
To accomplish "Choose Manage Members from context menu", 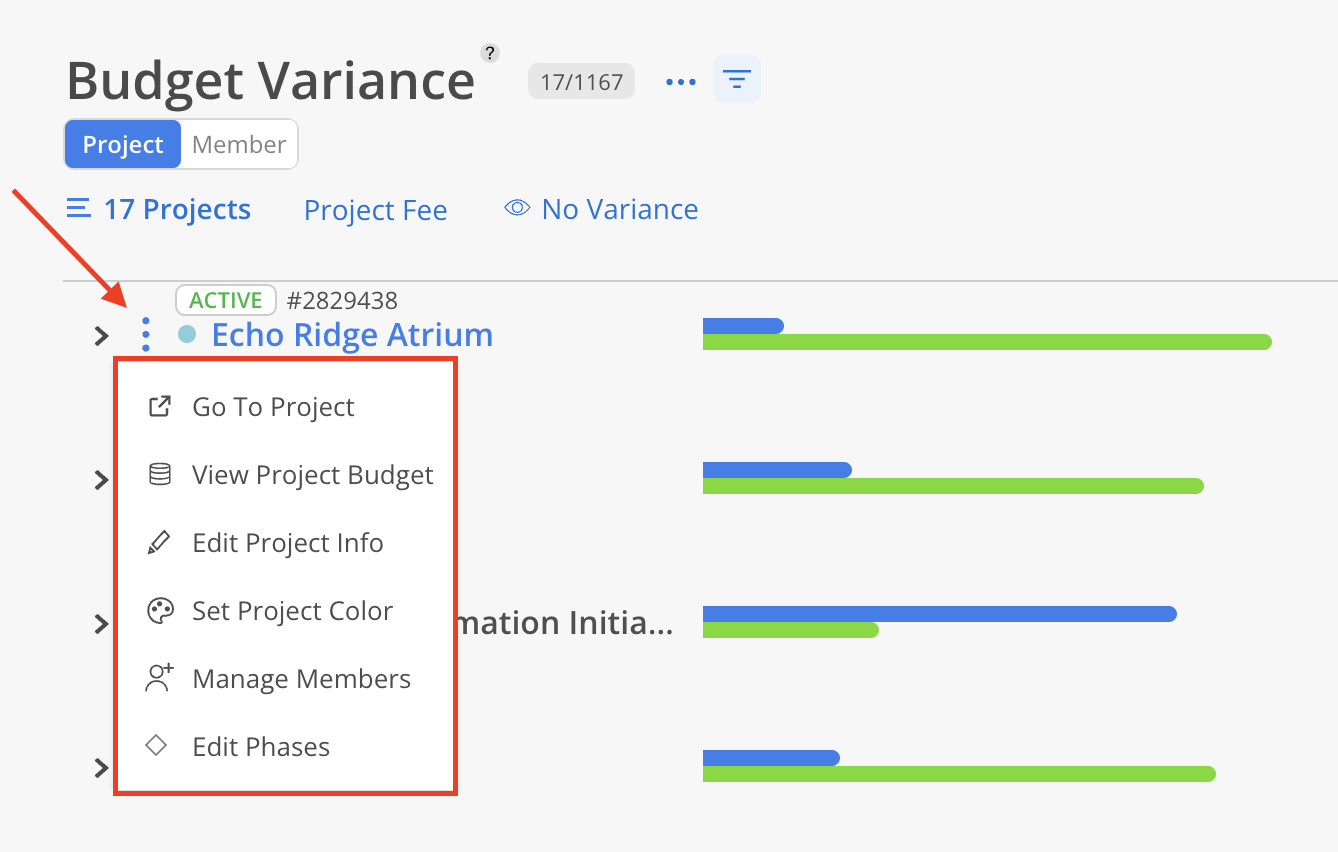I will point(301,679).
